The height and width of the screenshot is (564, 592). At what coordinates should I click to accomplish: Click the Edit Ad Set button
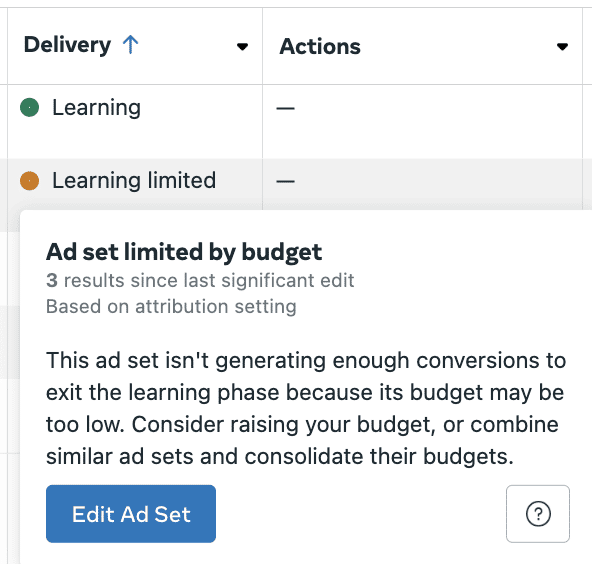coord(131,514)
